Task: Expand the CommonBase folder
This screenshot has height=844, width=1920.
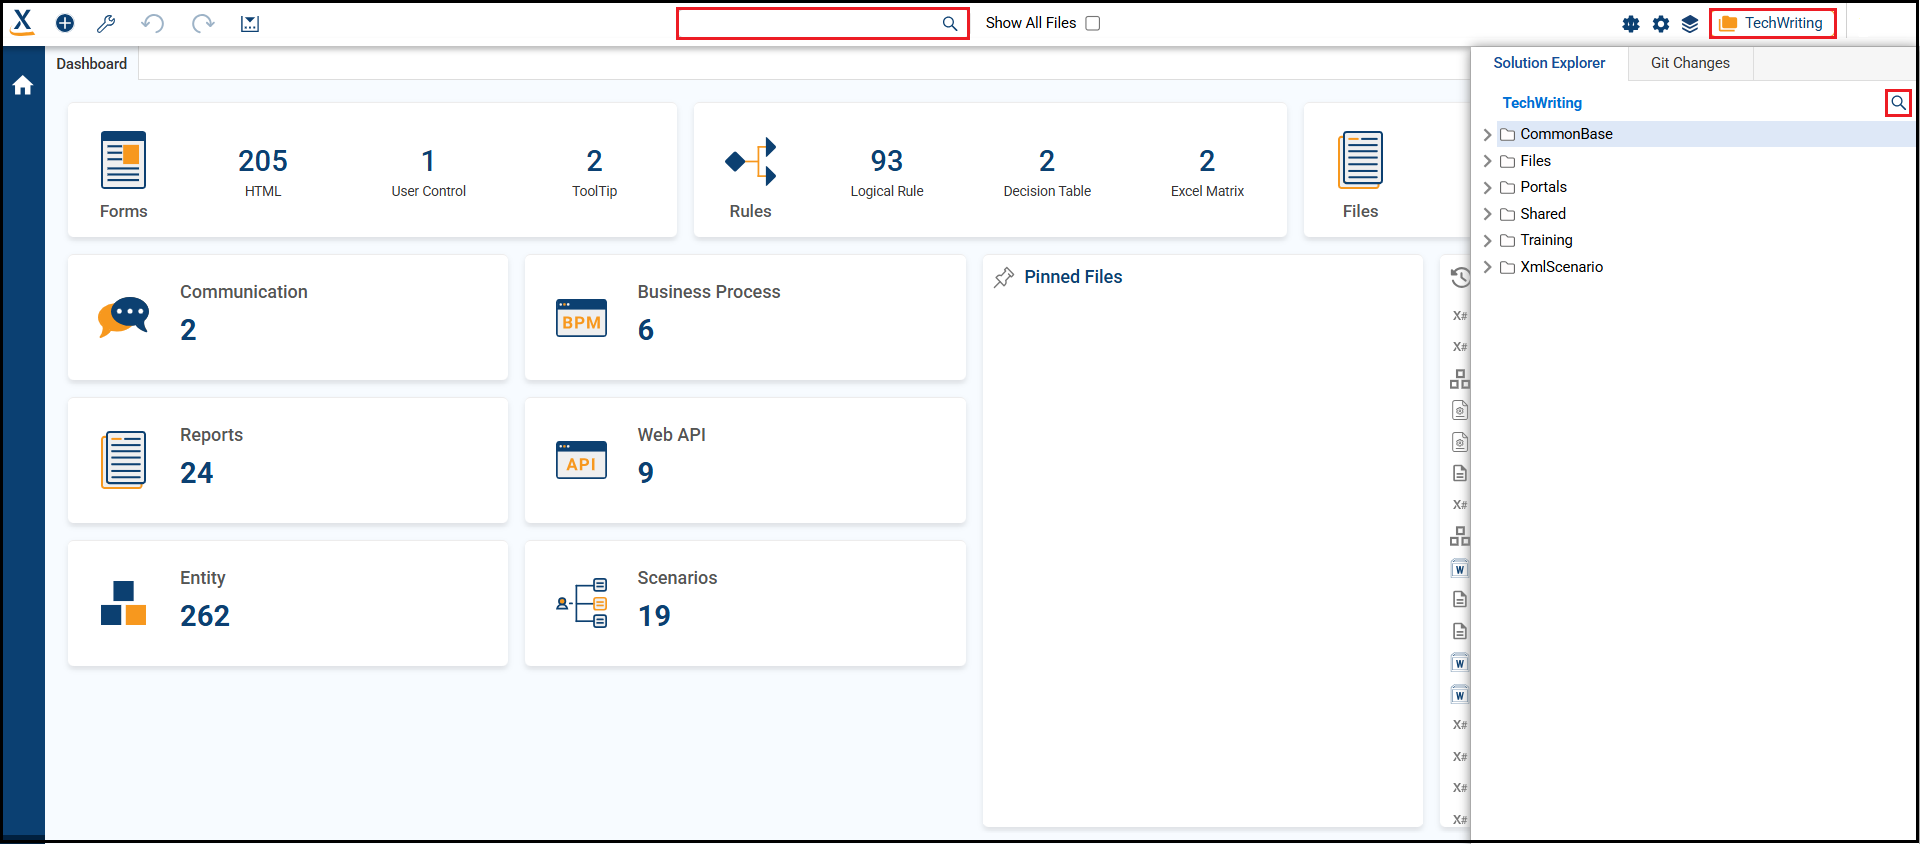Action: [1487, 134]
